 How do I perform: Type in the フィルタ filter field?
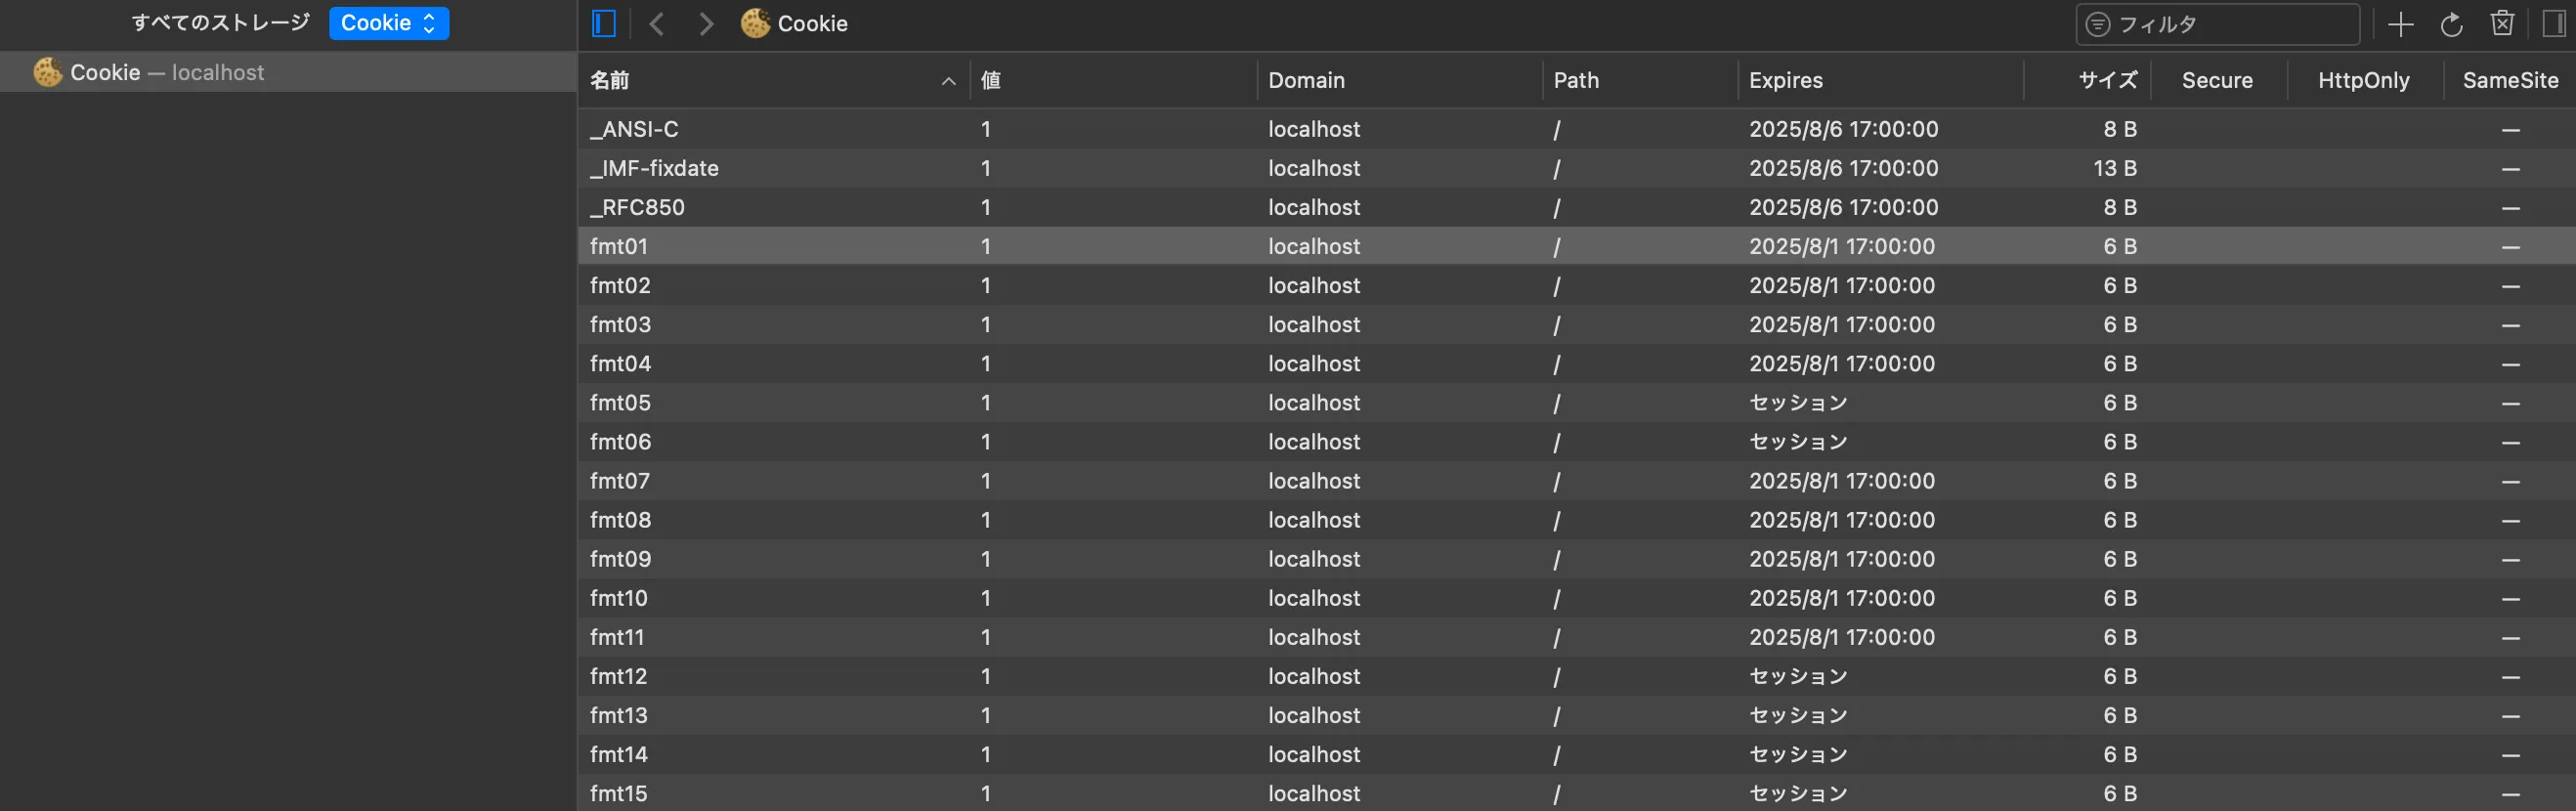2230,24
